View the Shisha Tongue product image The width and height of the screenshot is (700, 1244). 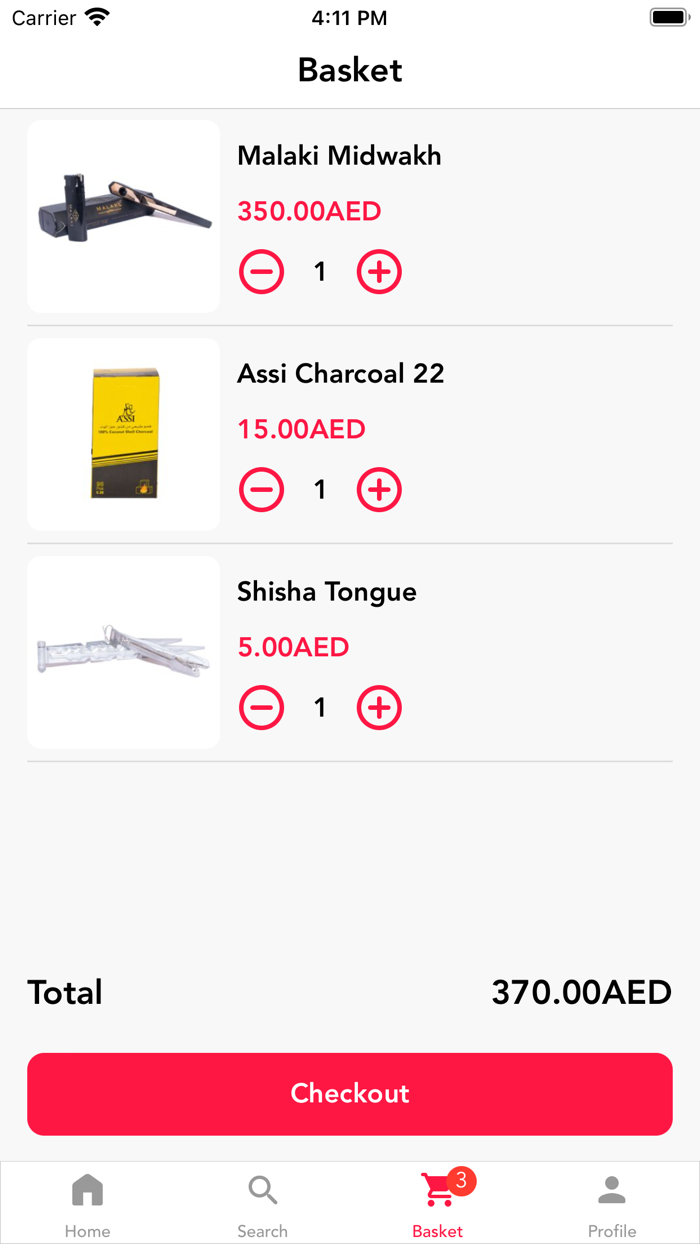click(x=123, y=652)
